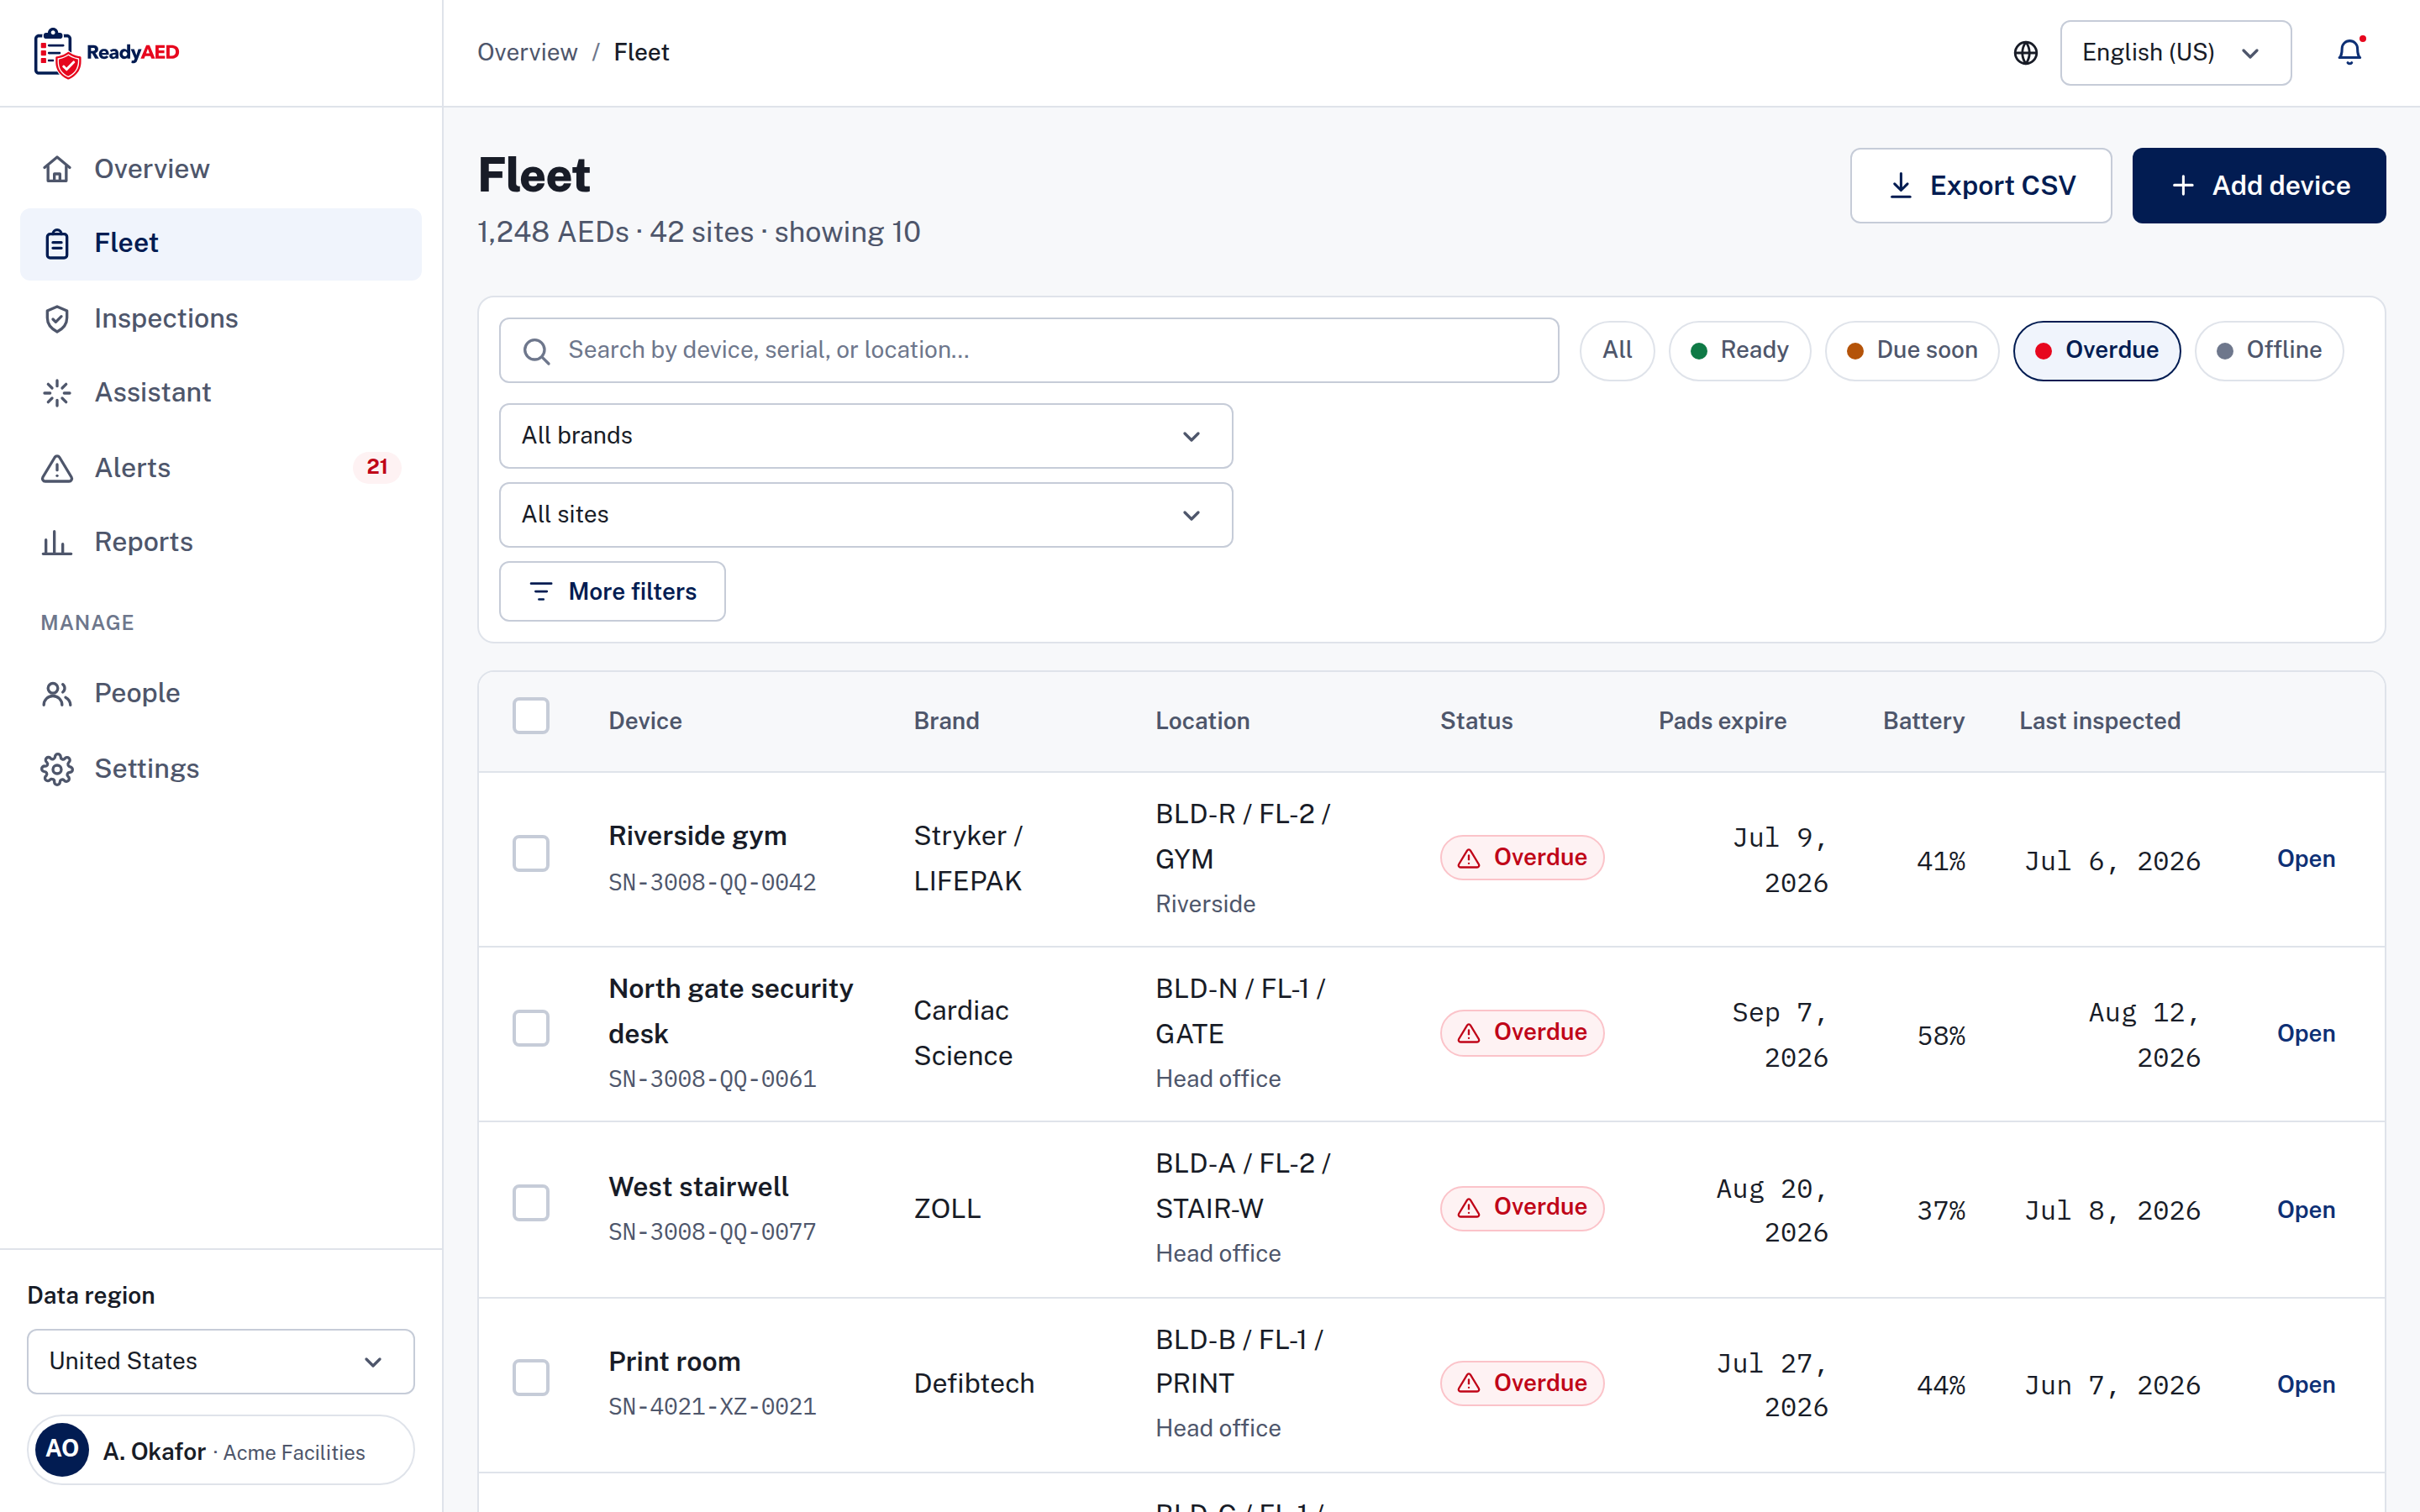Open Inspections in the sidebar

221,318
